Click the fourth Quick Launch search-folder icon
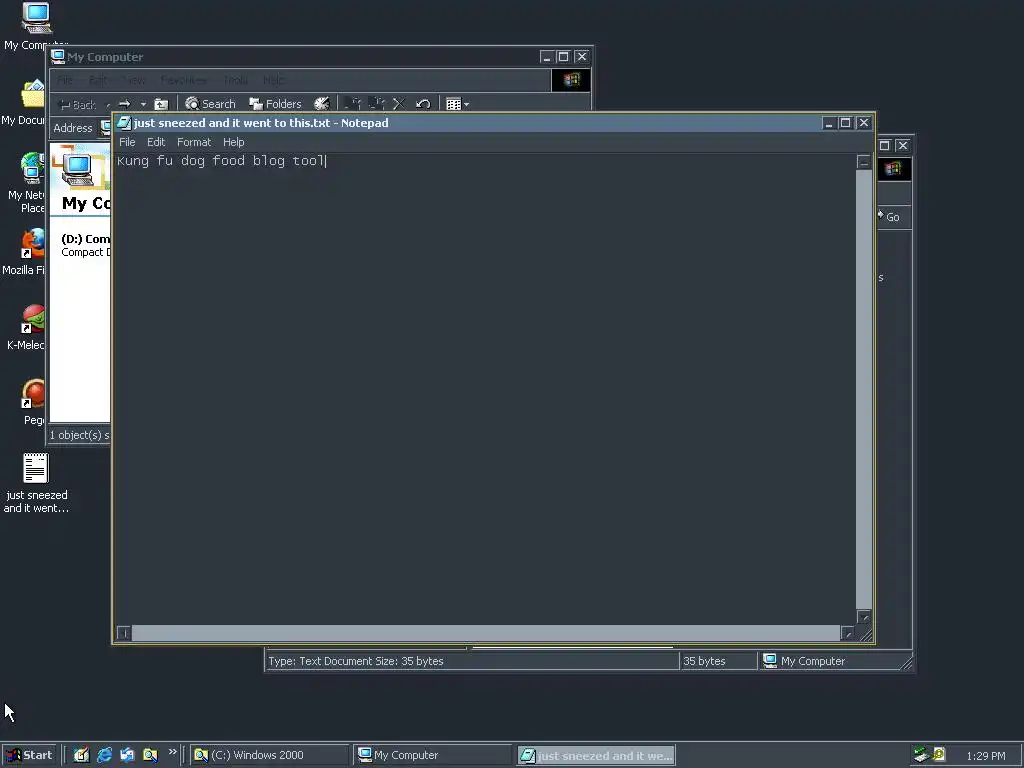This screenshot has width=1024, height=768. (150, 755)
